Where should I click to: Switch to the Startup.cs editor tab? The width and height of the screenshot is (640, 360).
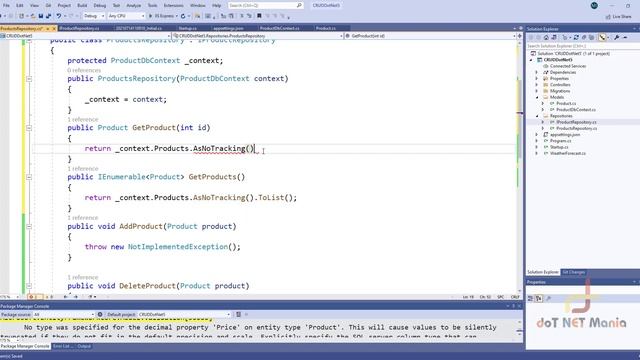point(187,28)
